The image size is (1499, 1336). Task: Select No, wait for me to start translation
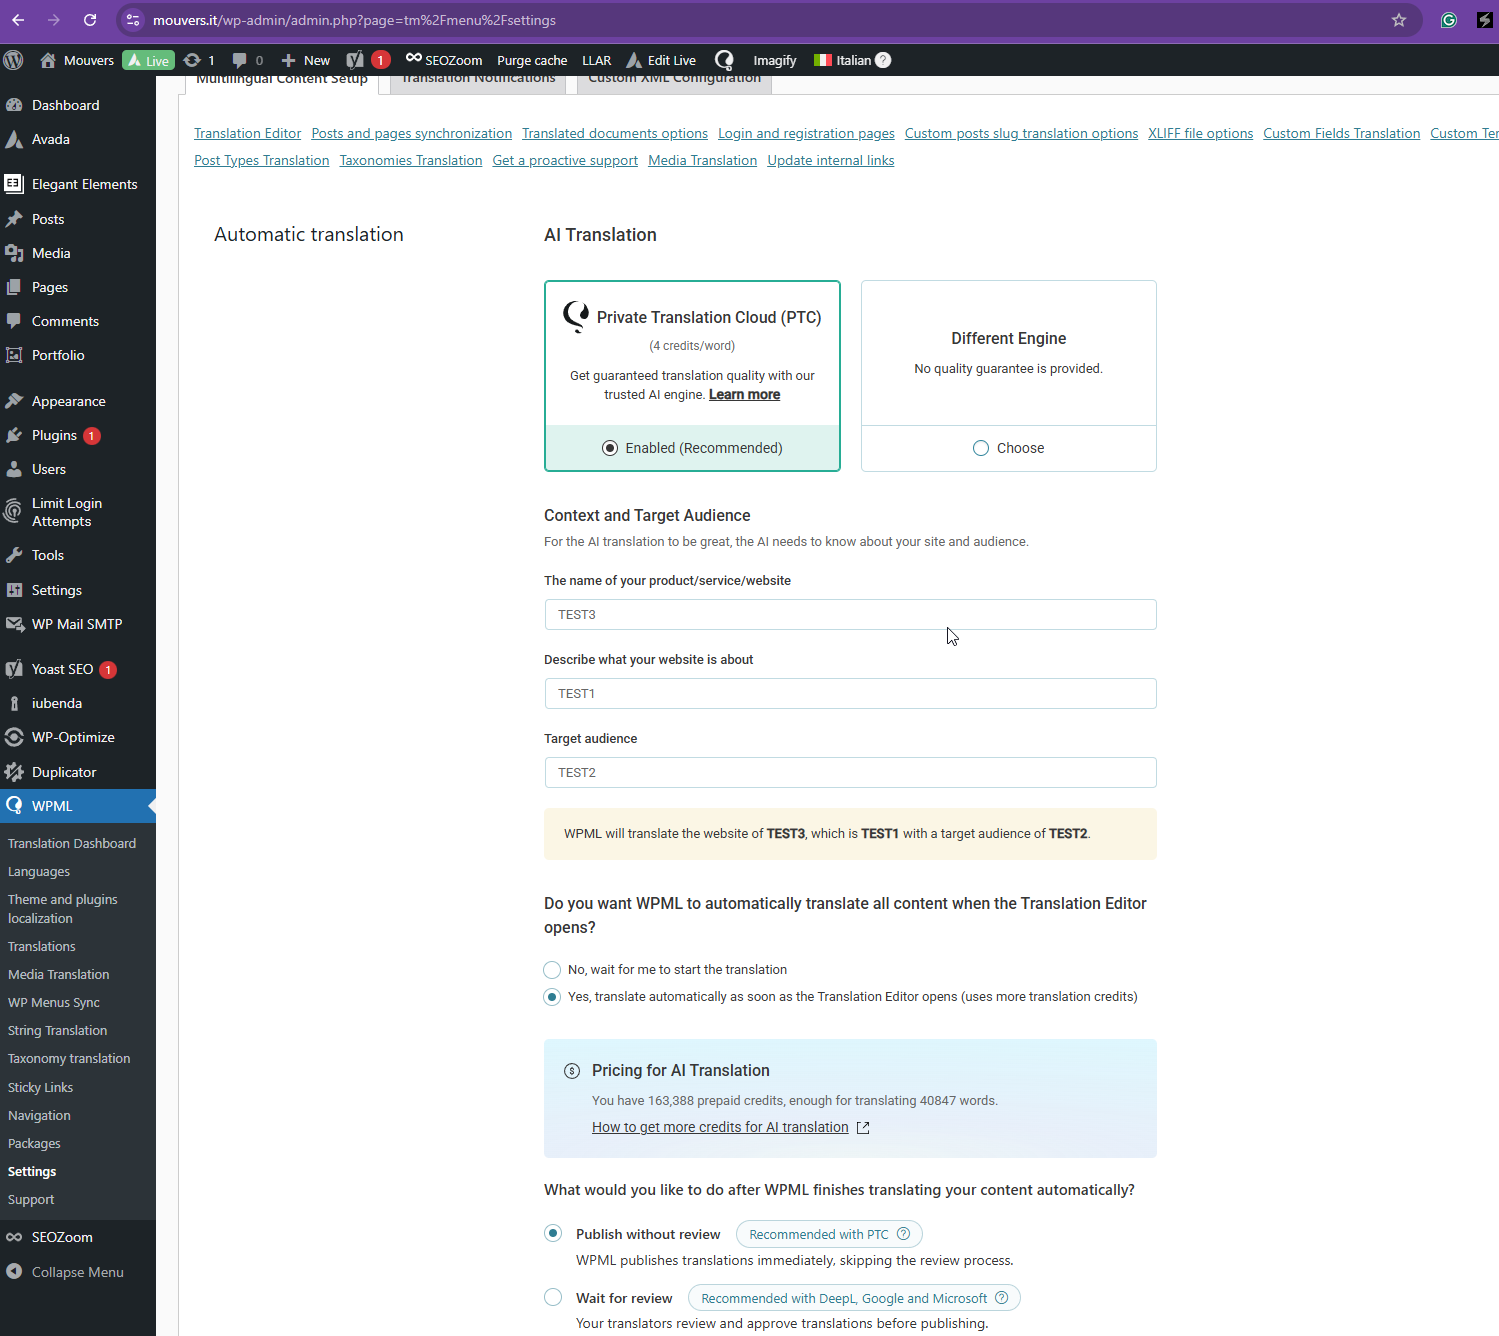[x=552, y=970]
